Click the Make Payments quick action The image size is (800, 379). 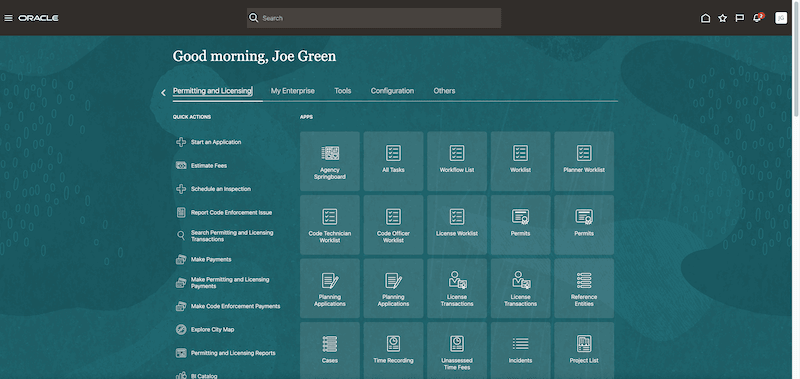[204, 260]
